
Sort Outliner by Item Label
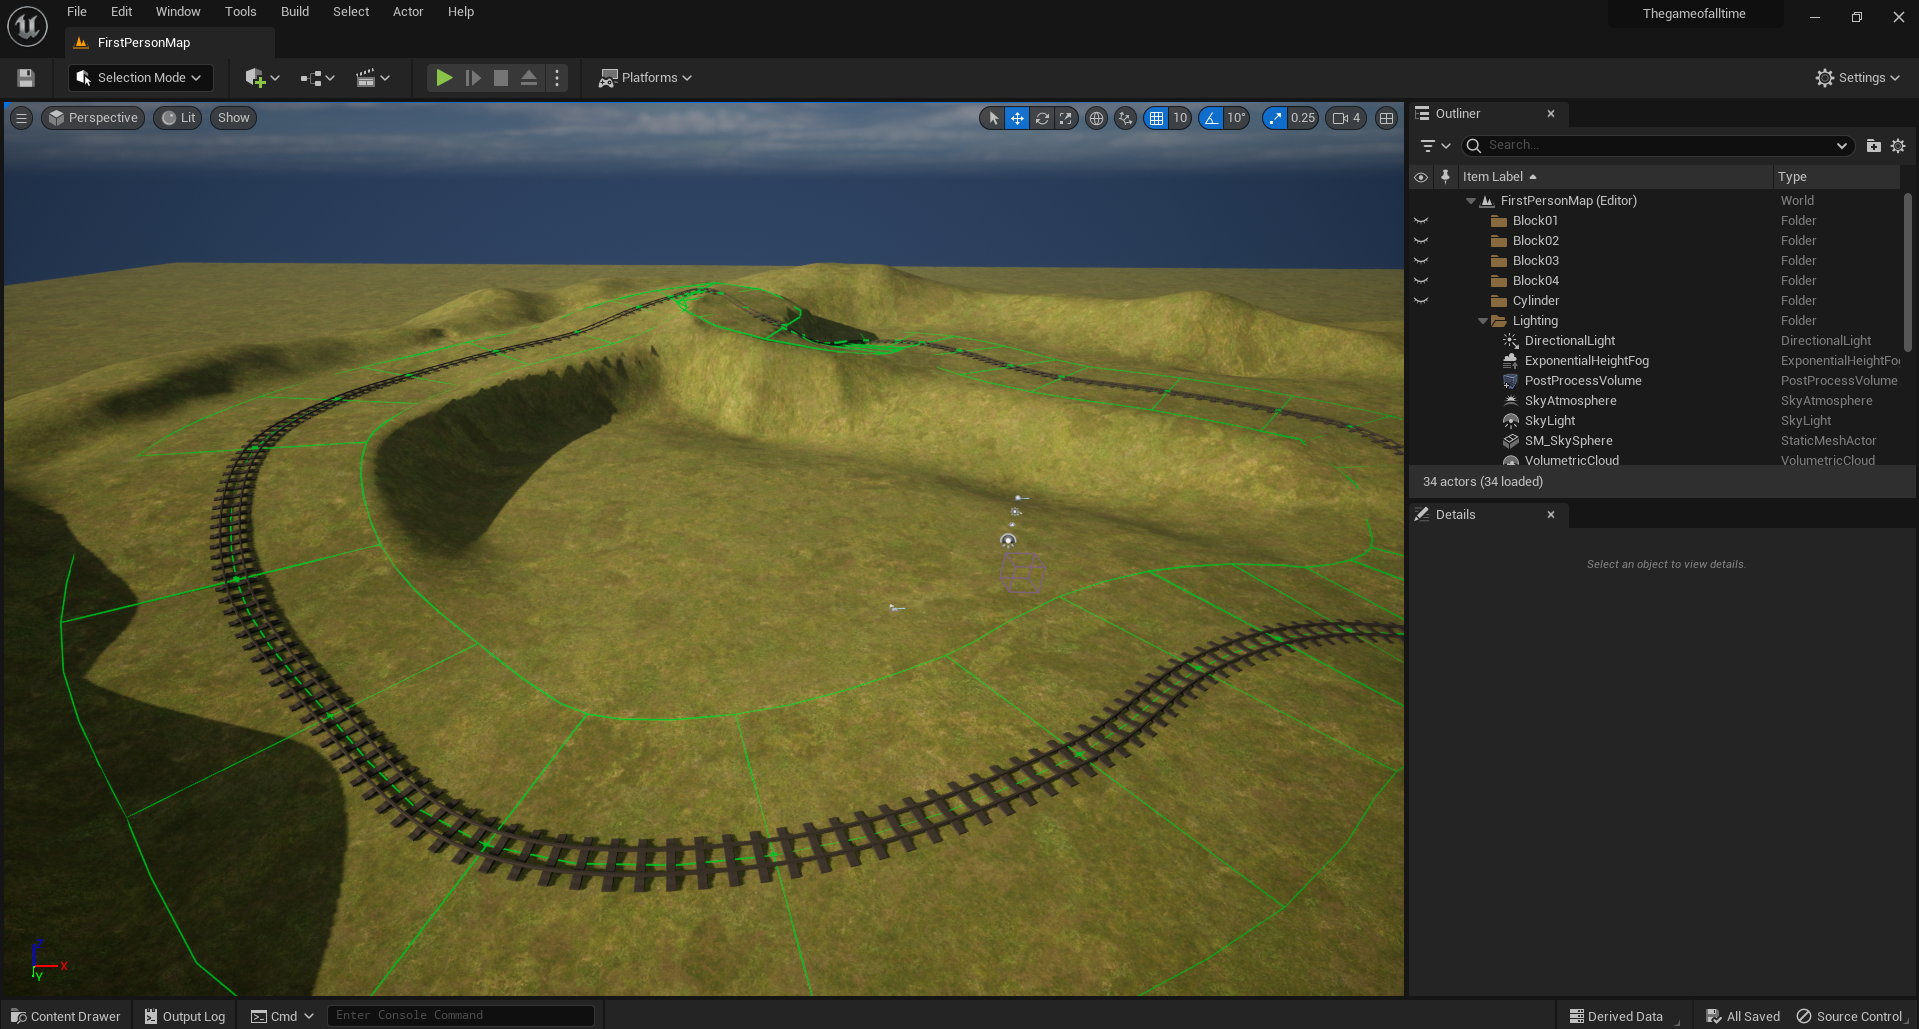(x=1614, y=177)
